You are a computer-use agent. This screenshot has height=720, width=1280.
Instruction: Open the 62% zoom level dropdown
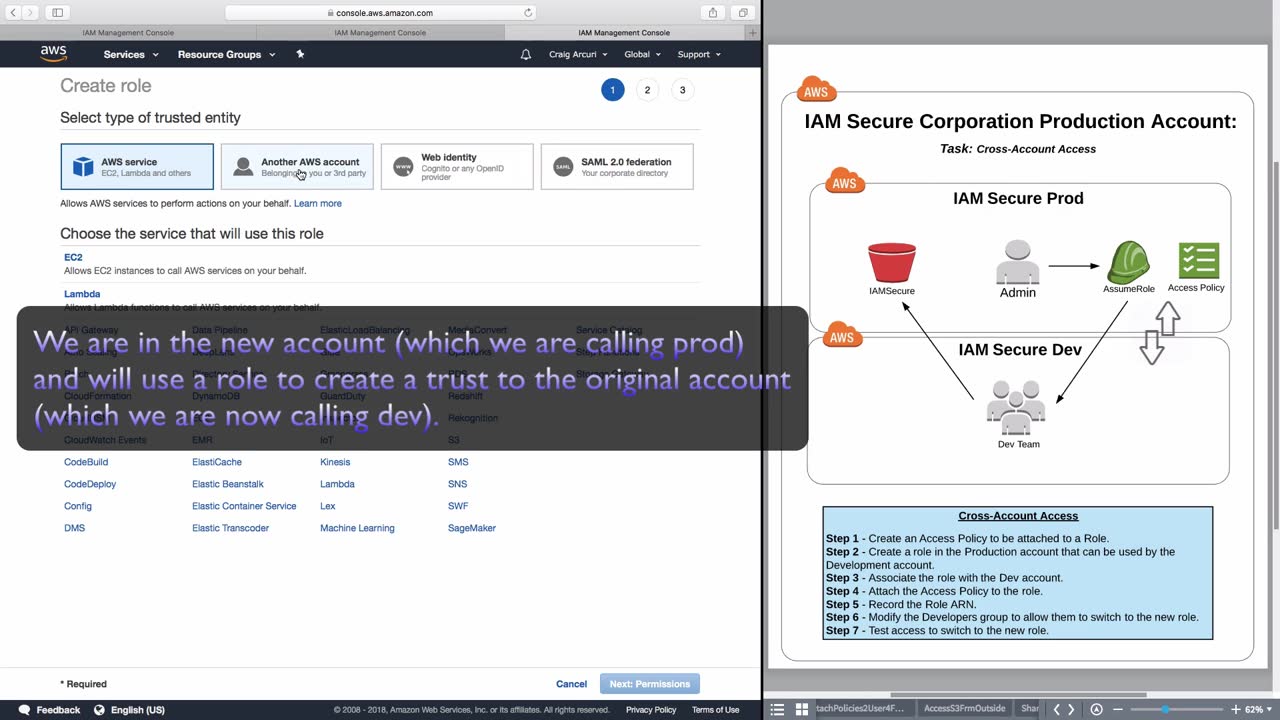coord(1257,709)
